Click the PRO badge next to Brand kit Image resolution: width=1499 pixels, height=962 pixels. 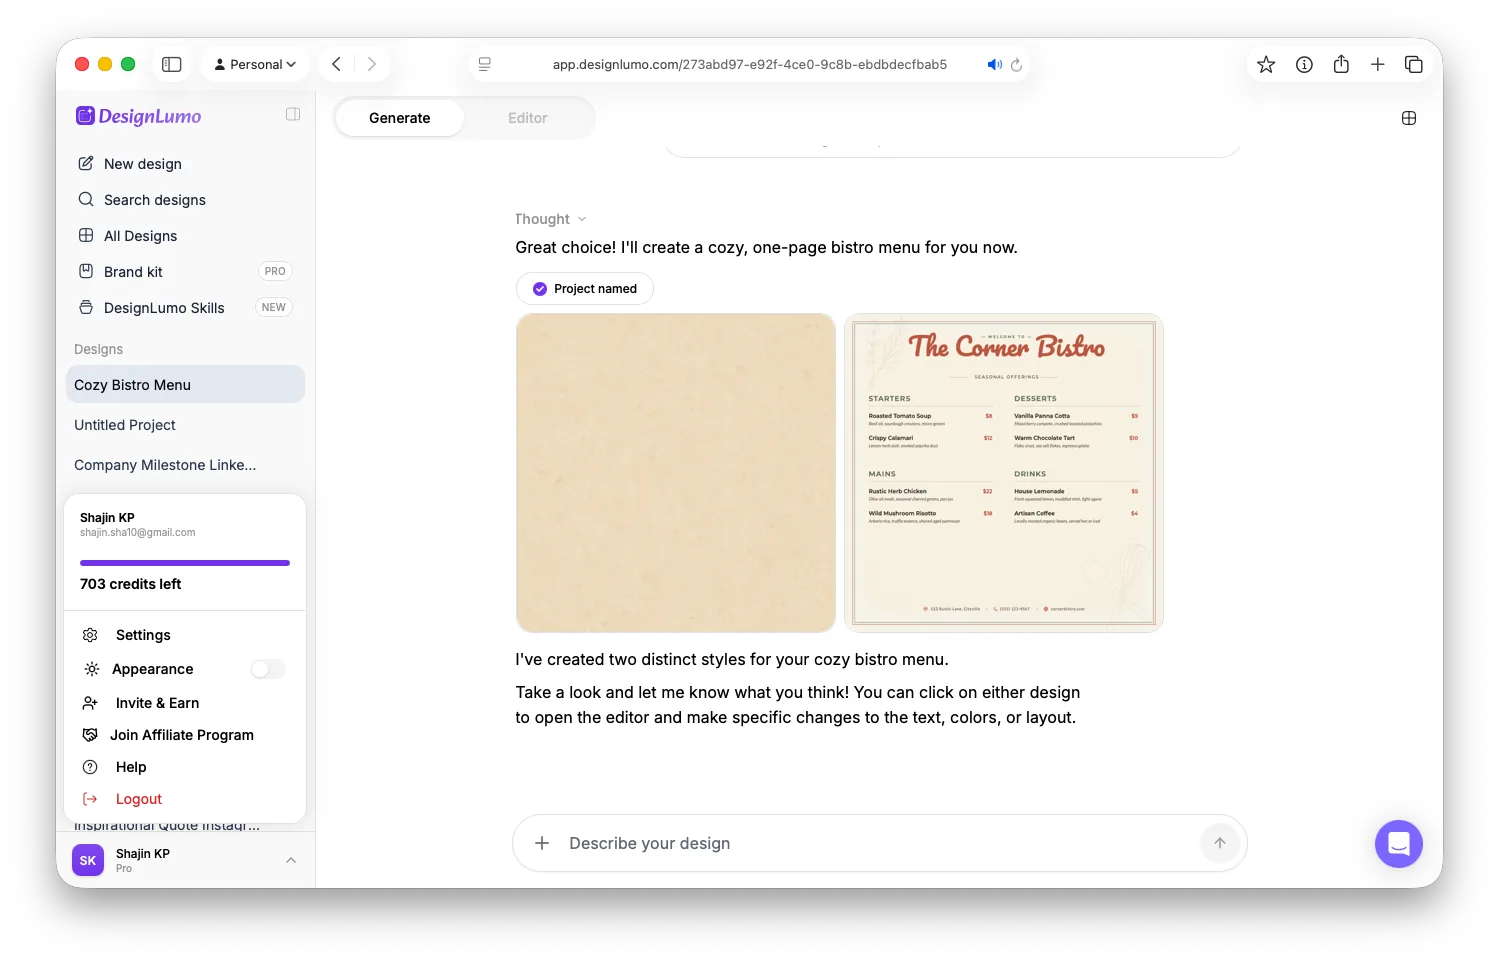tap(275, 271)
